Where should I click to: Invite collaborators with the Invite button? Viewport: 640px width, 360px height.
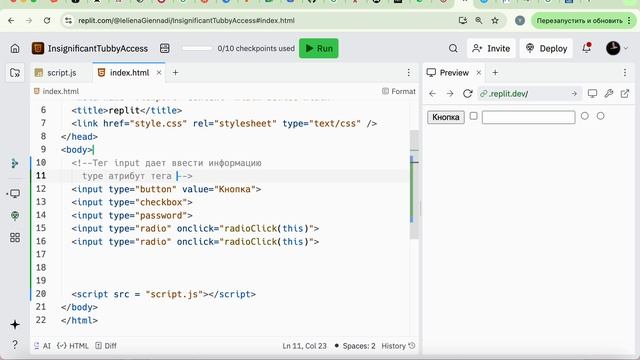click(491, 49)
